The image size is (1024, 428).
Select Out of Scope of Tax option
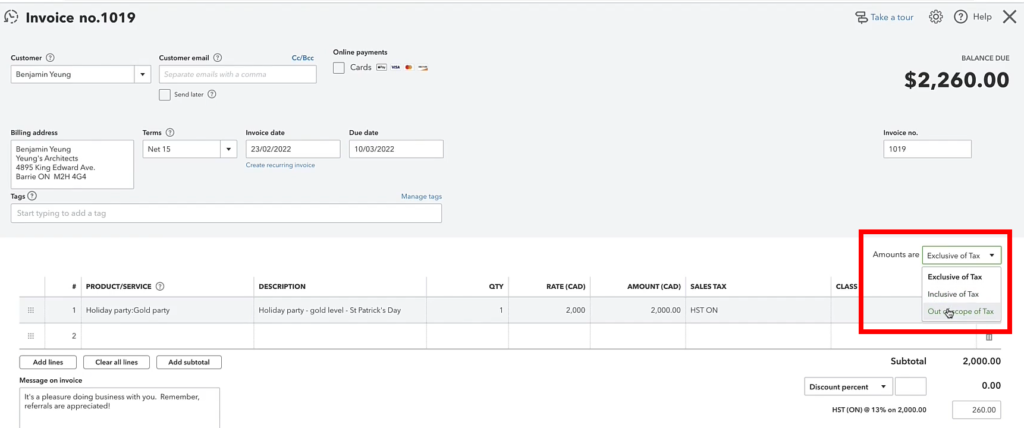(x=961, y=312)
